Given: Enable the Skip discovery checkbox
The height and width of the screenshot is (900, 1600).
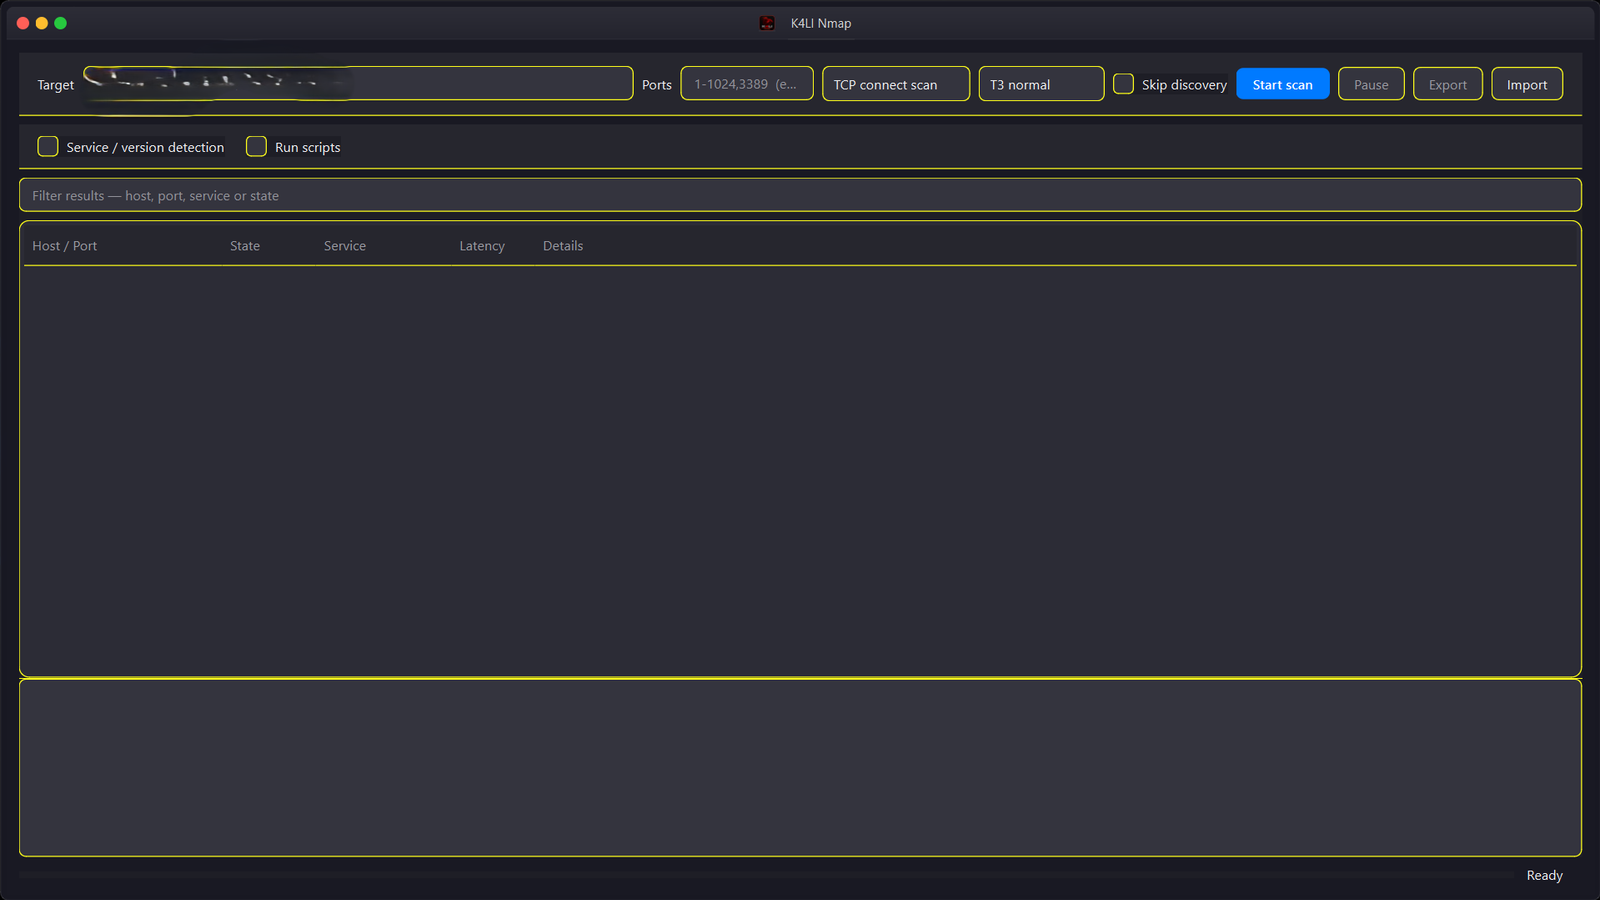Looking at the screenshot, I should tap(1123, 84).
